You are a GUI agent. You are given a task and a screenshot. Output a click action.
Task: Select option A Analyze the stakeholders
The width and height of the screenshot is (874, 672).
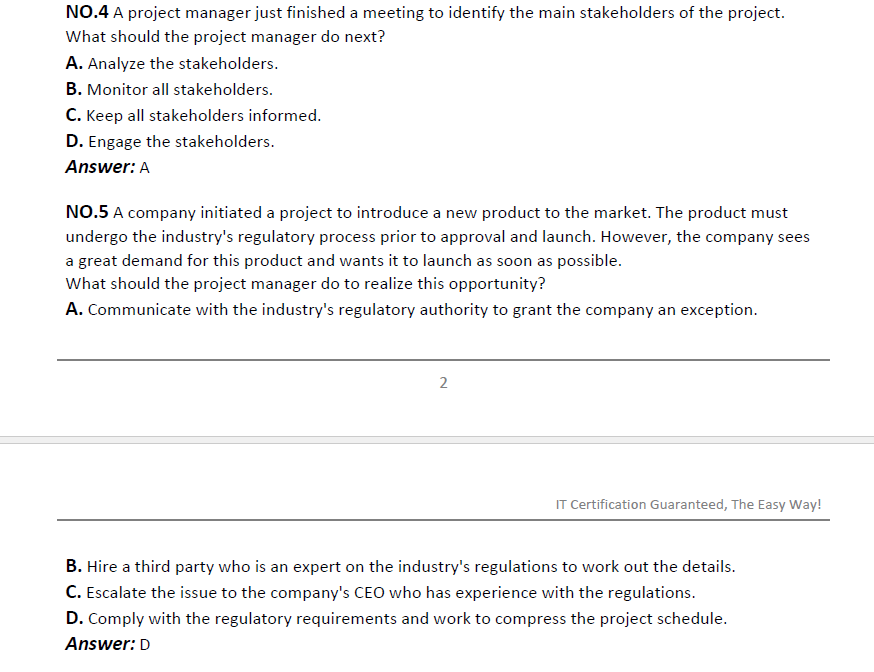point(172,64)
